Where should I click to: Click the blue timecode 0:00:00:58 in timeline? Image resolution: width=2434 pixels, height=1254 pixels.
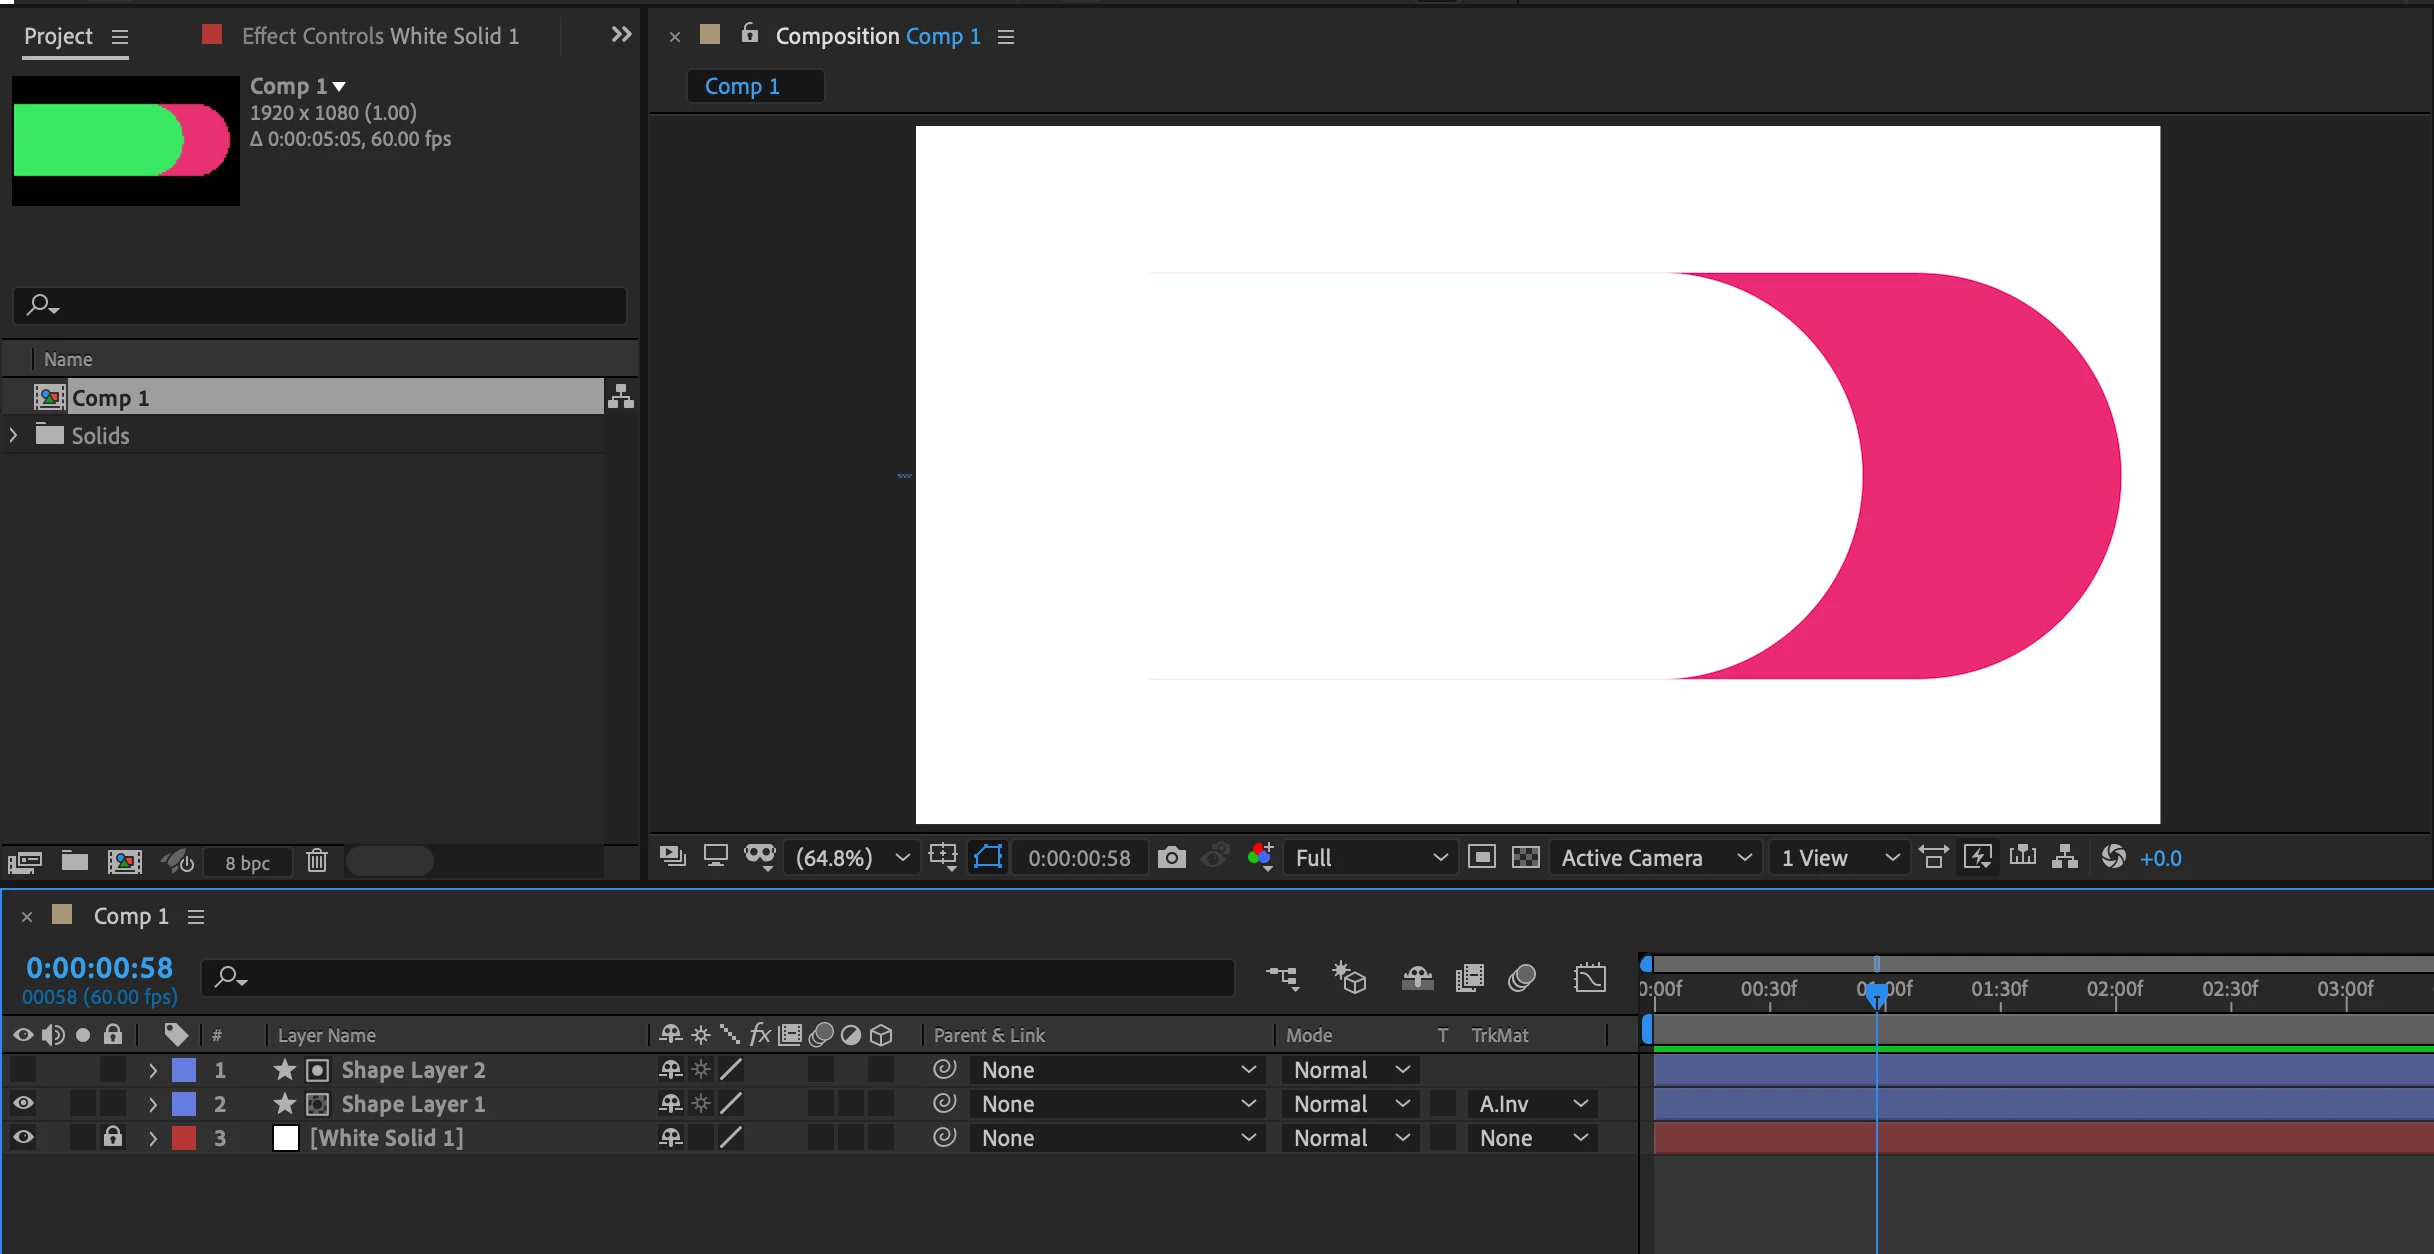click(99, 968)
